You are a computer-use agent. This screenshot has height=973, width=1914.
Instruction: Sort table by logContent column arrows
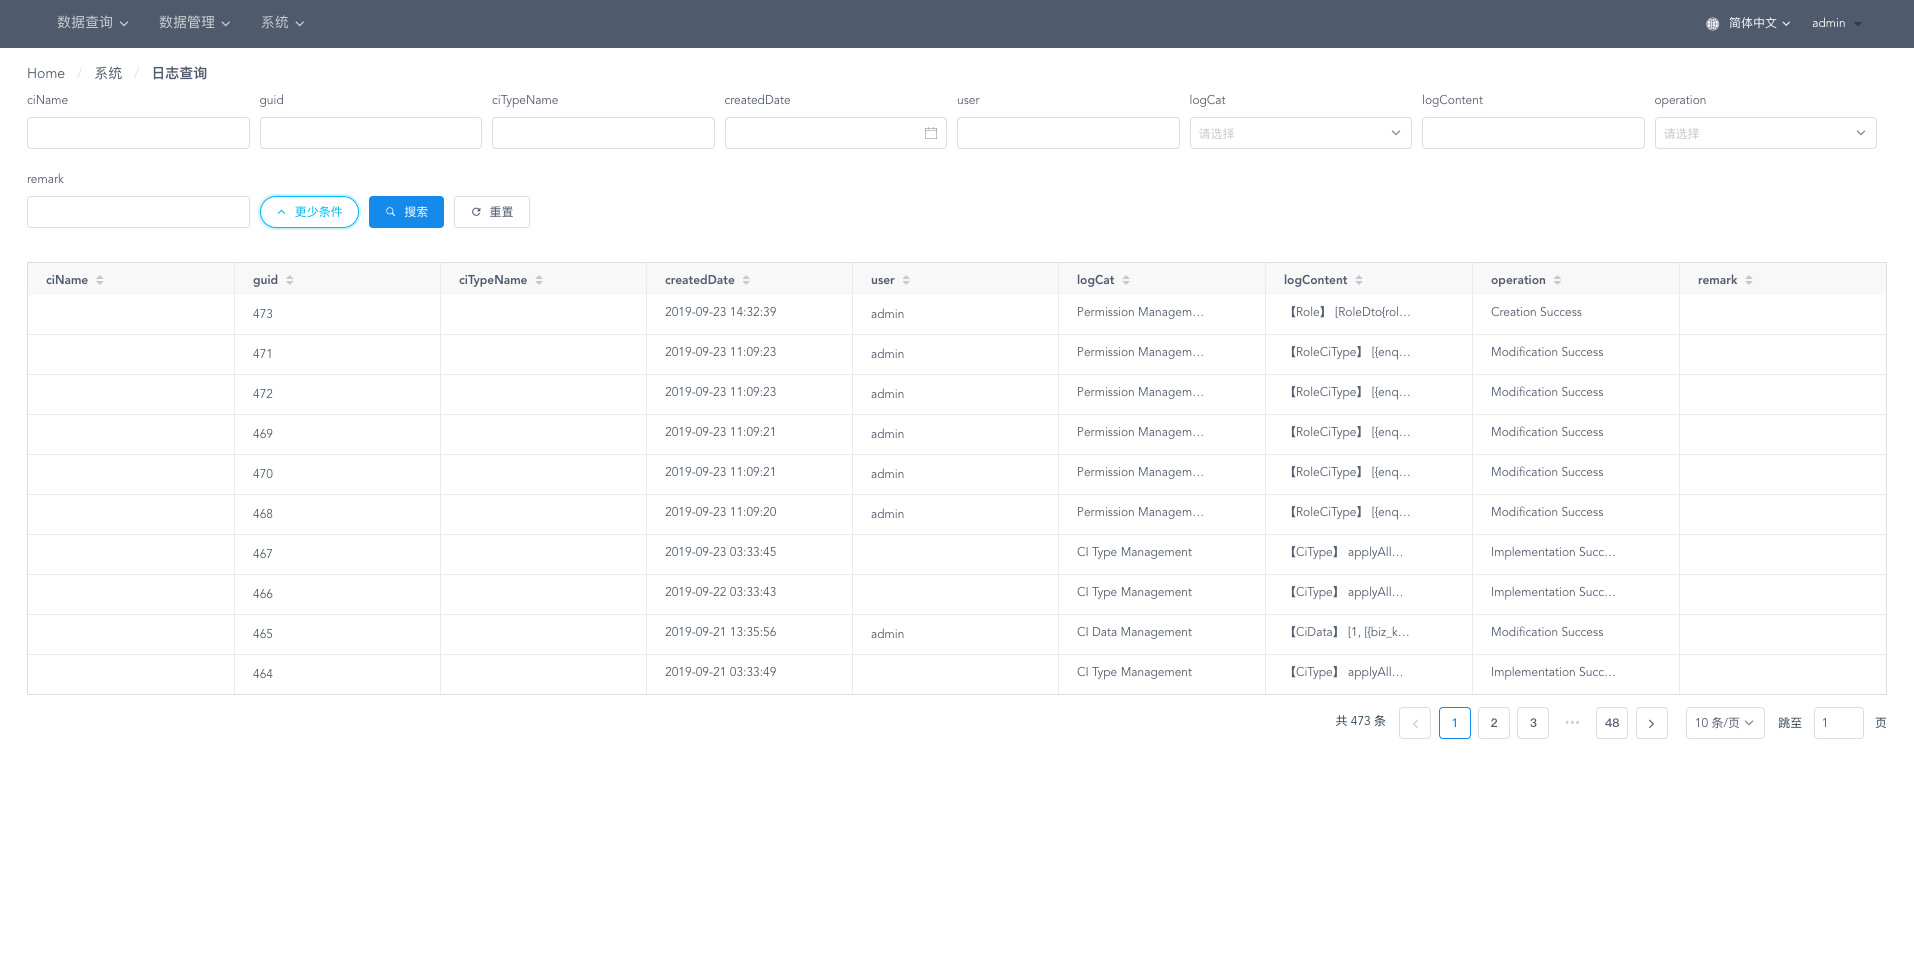click(x=1359, y=280)
